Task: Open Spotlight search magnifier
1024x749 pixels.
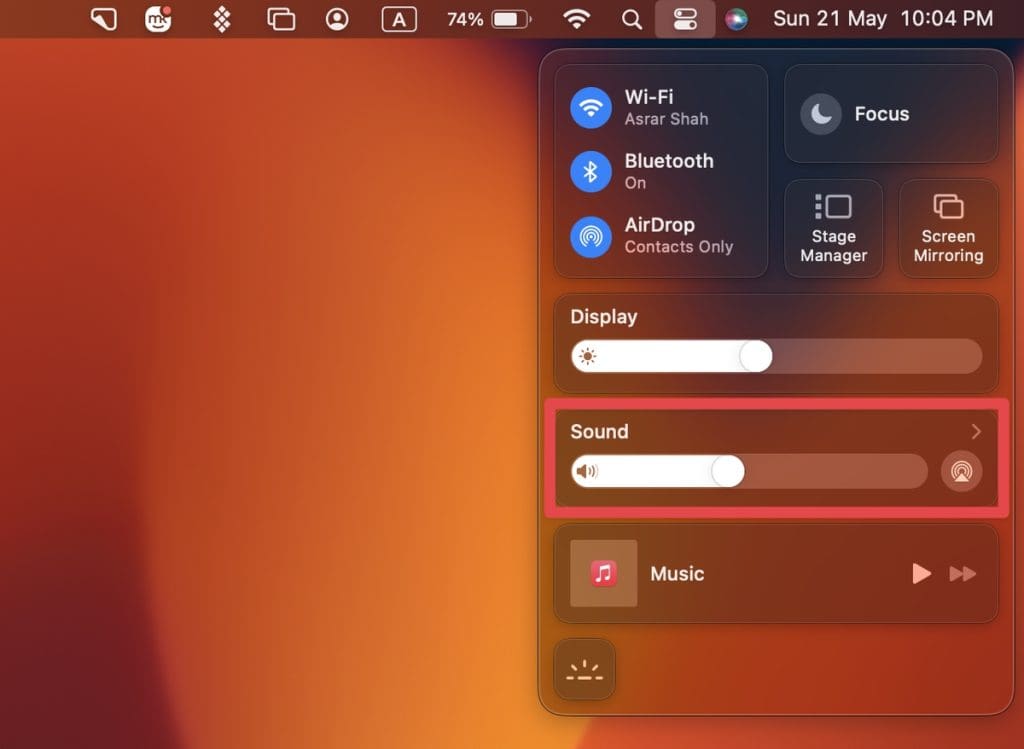Action: click(x=632, y=19)
